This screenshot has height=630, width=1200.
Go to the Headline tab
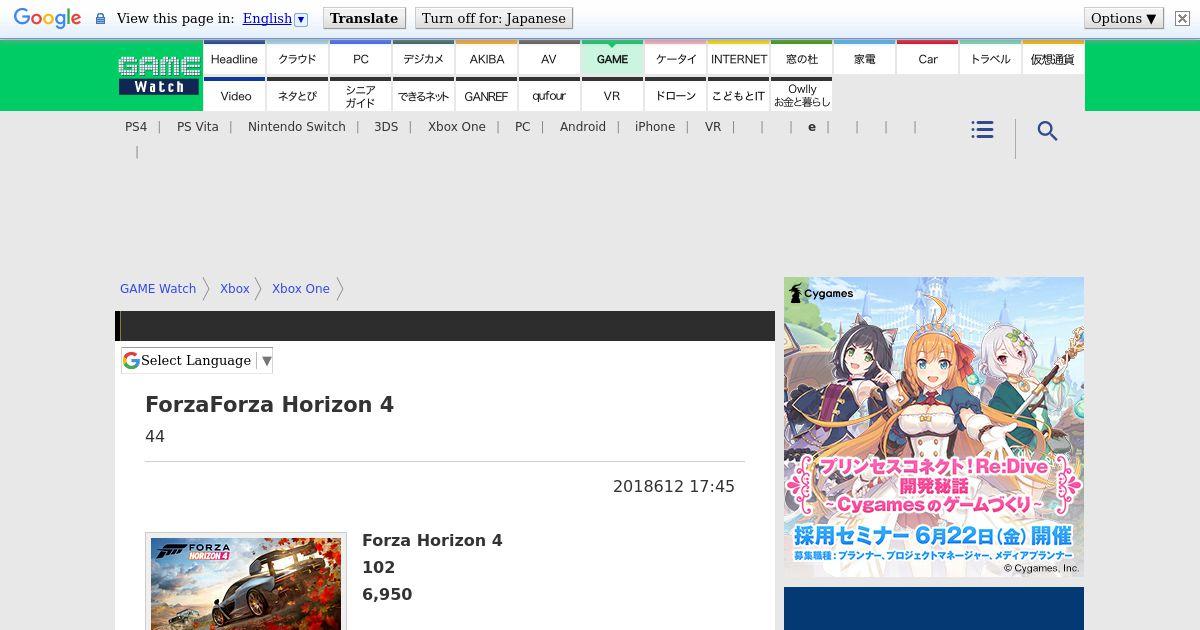tap(234, 59)
